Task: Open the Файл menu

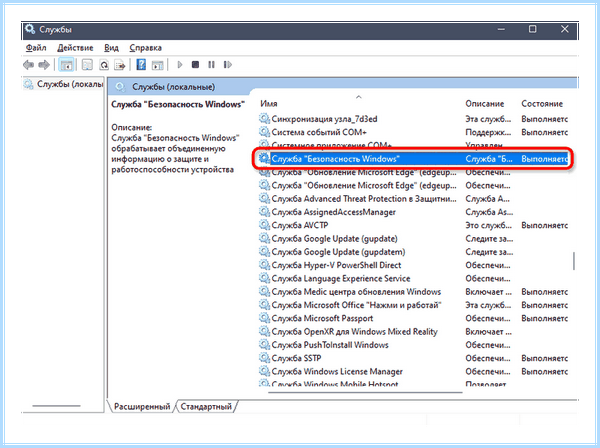Action: click(x=36, y=48)
